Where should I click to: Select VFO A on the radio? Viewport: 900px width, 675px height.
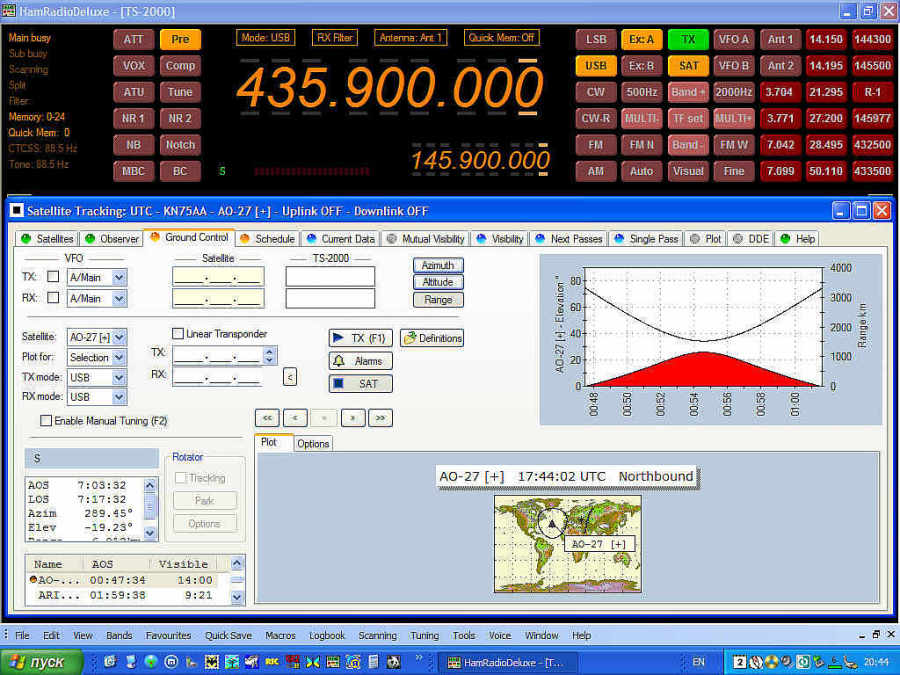(x=734, y=39)
